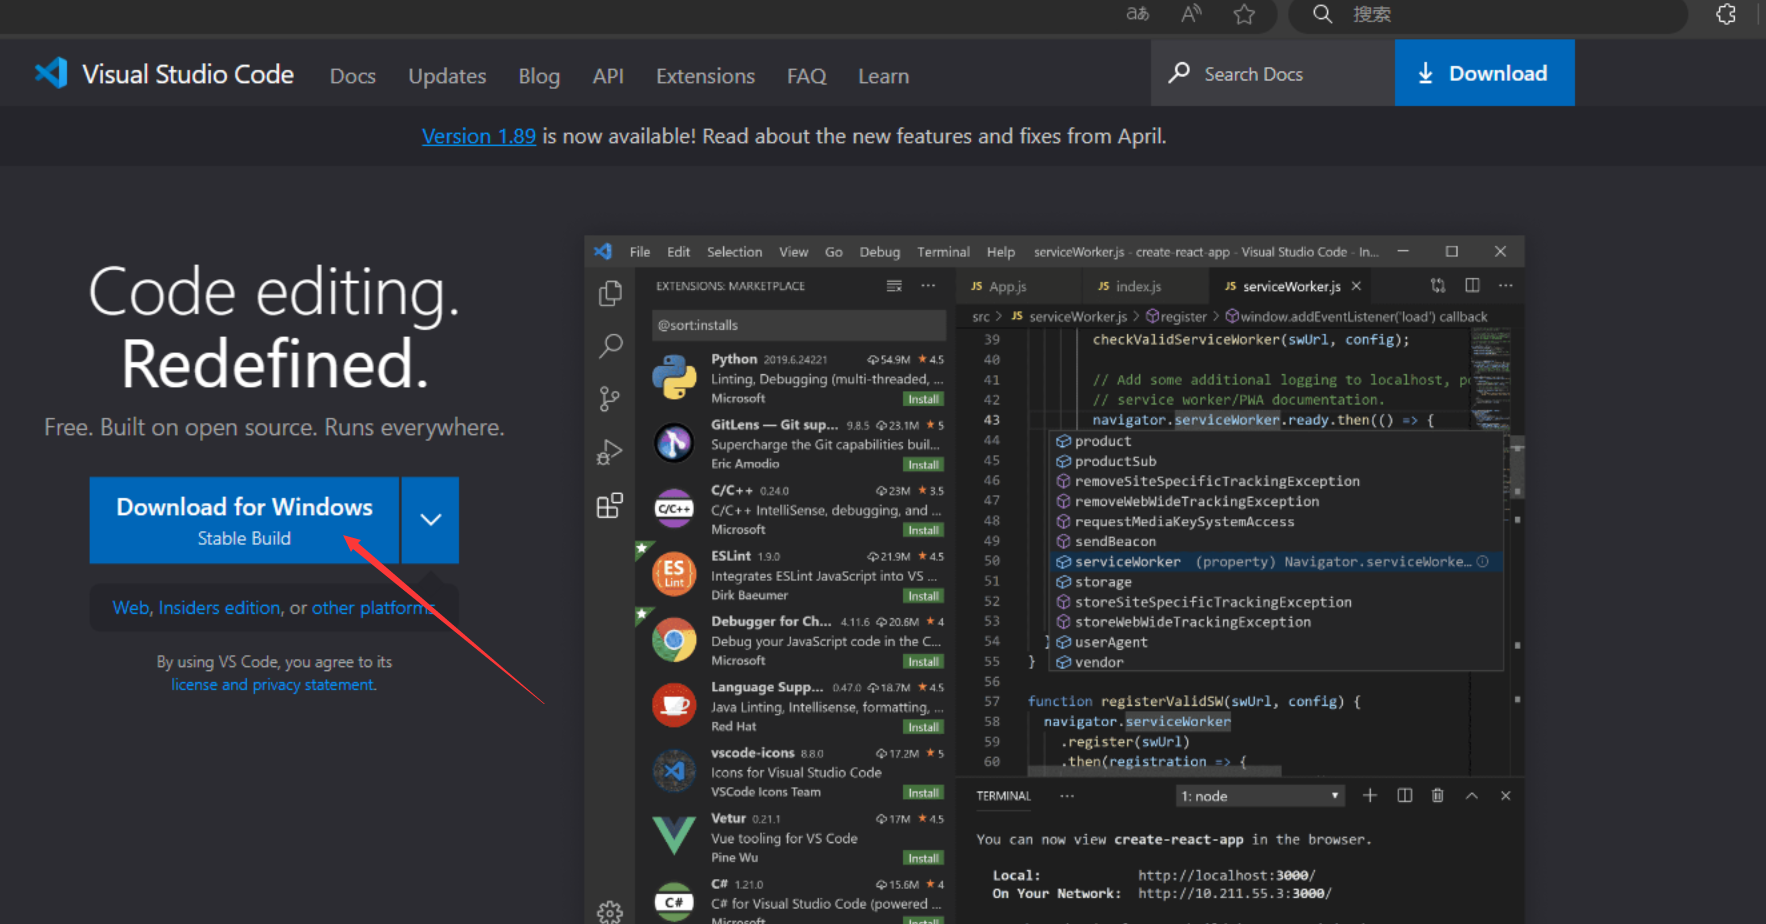Click the GitLens extension icon
This screenshot has height=924, width=1766.
point(674,443)
